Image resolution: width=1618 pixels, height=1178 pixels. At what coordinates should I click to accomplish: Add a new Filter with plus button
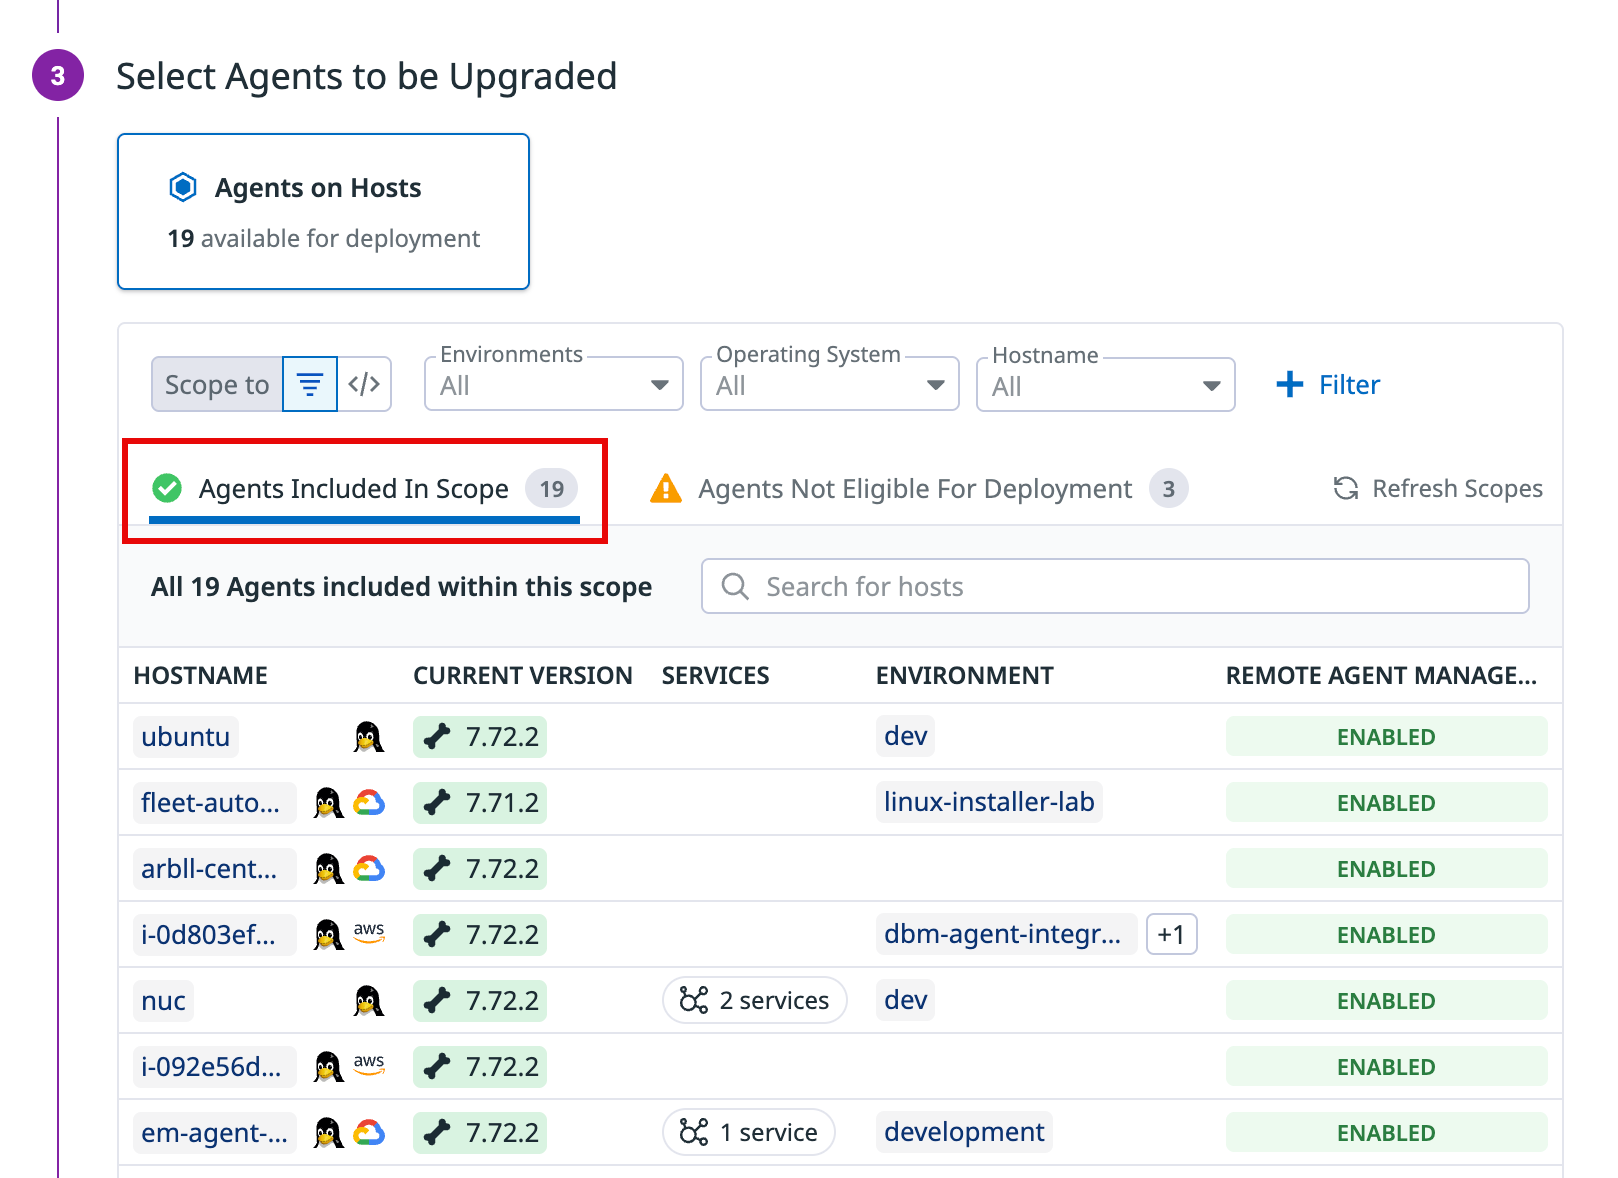click(1328, 385)
